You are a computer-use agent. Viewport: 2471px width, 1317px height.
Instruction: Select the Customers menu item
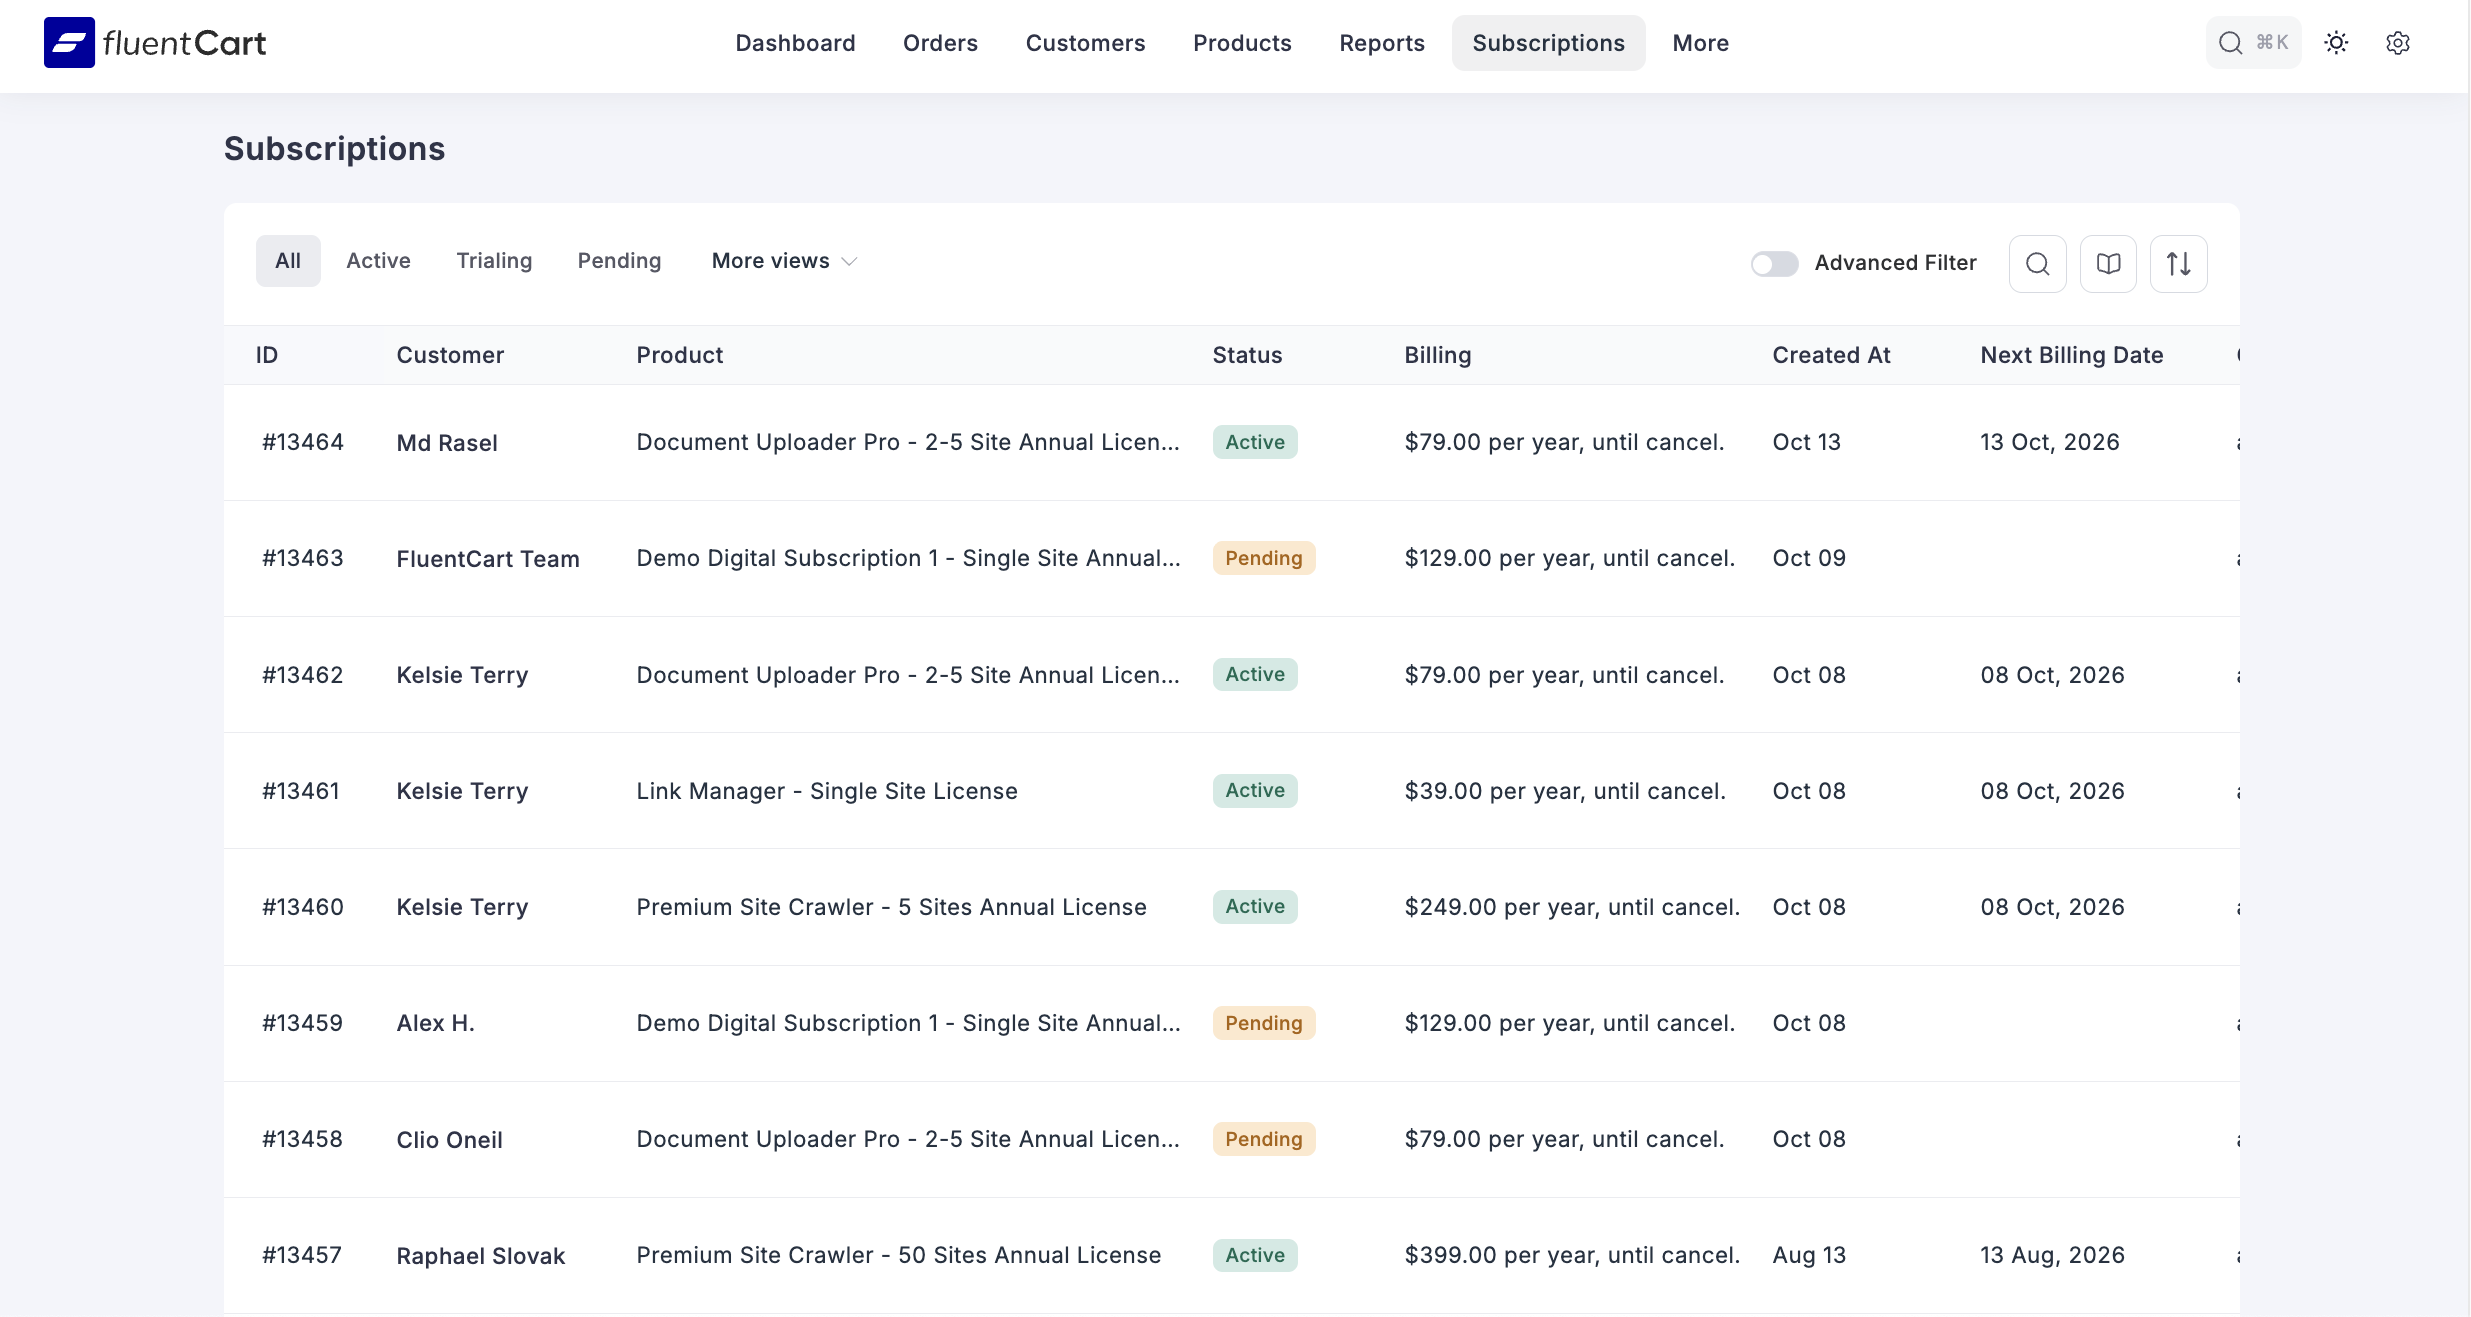click(x=1085, y=43)
